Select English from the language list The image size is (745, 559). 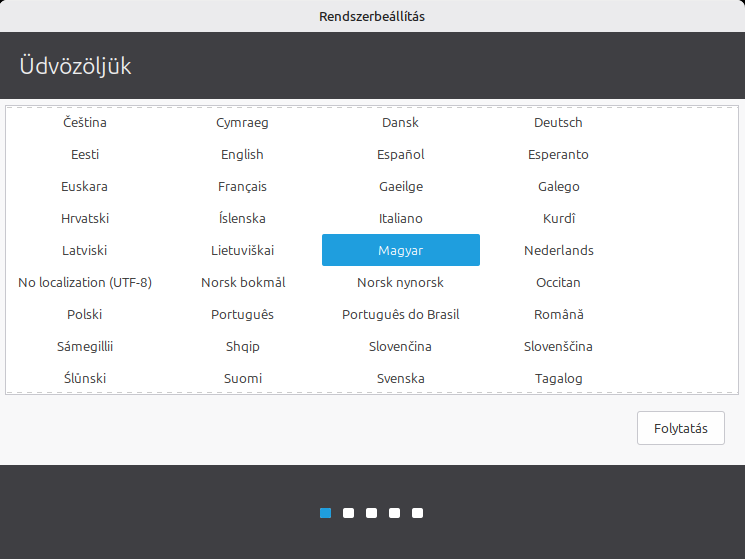click(x=242, y=154)
